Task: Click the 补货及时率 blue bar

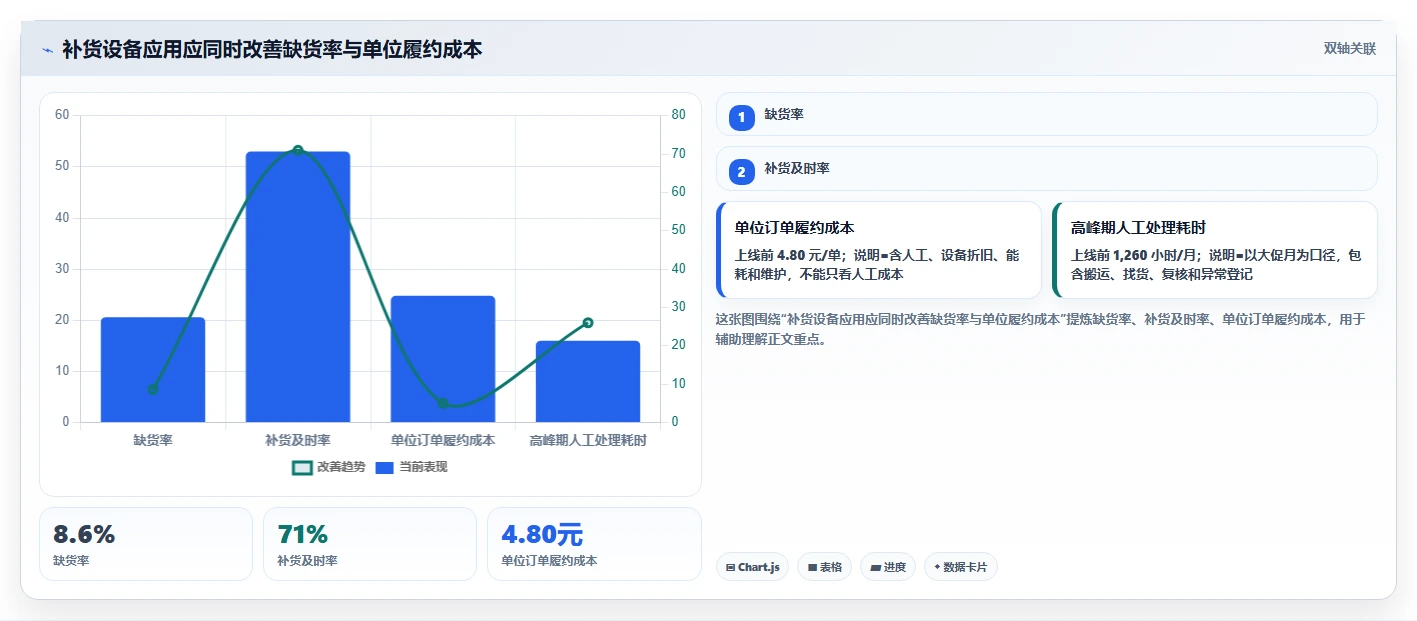Action: (298, 287)
